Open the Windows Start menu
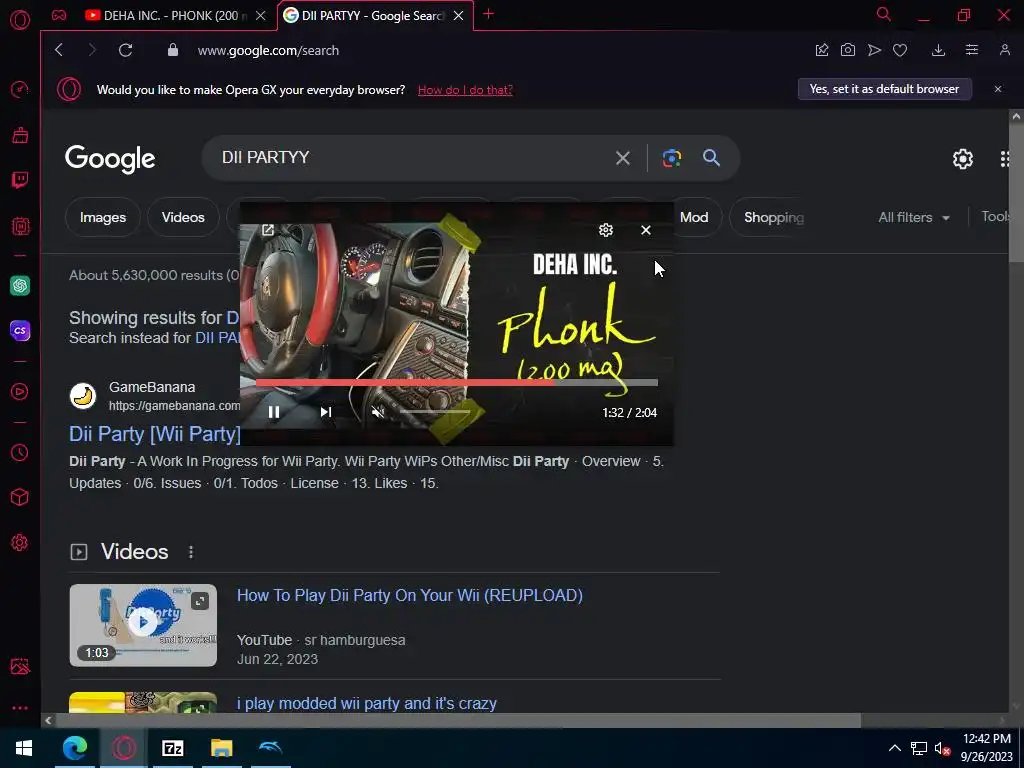 pos(24,748)
